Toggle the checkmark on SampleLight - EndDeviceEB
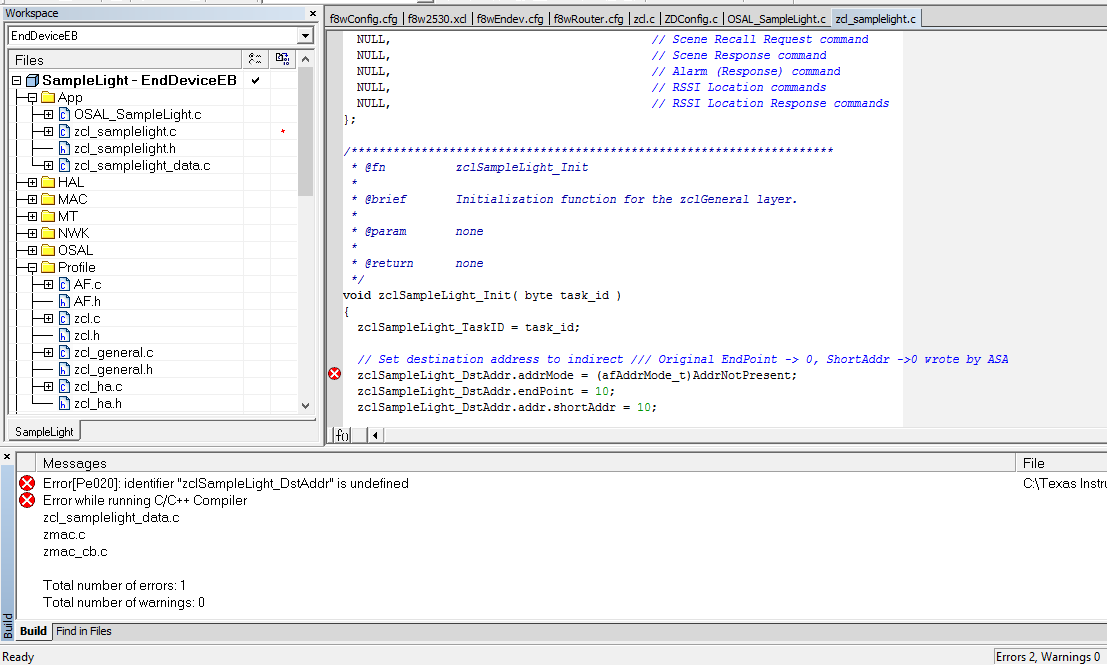The height and width of the screenshot is (665, 1107). 256,80
